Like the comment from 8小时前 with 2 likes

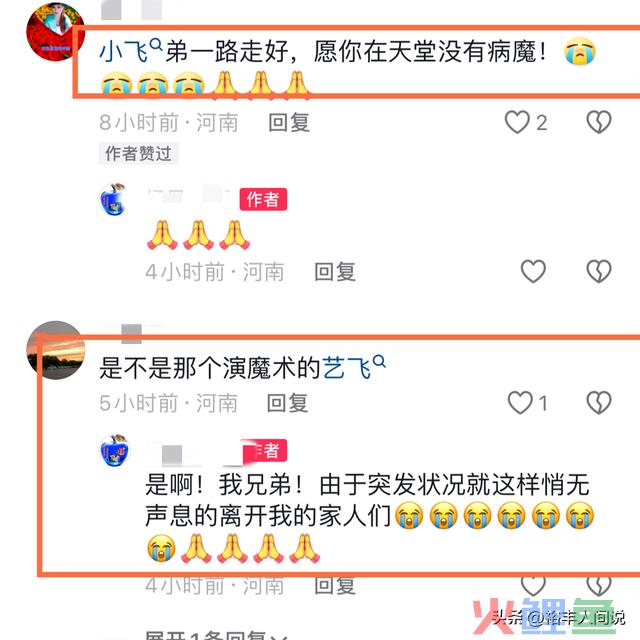click(517, 122)
